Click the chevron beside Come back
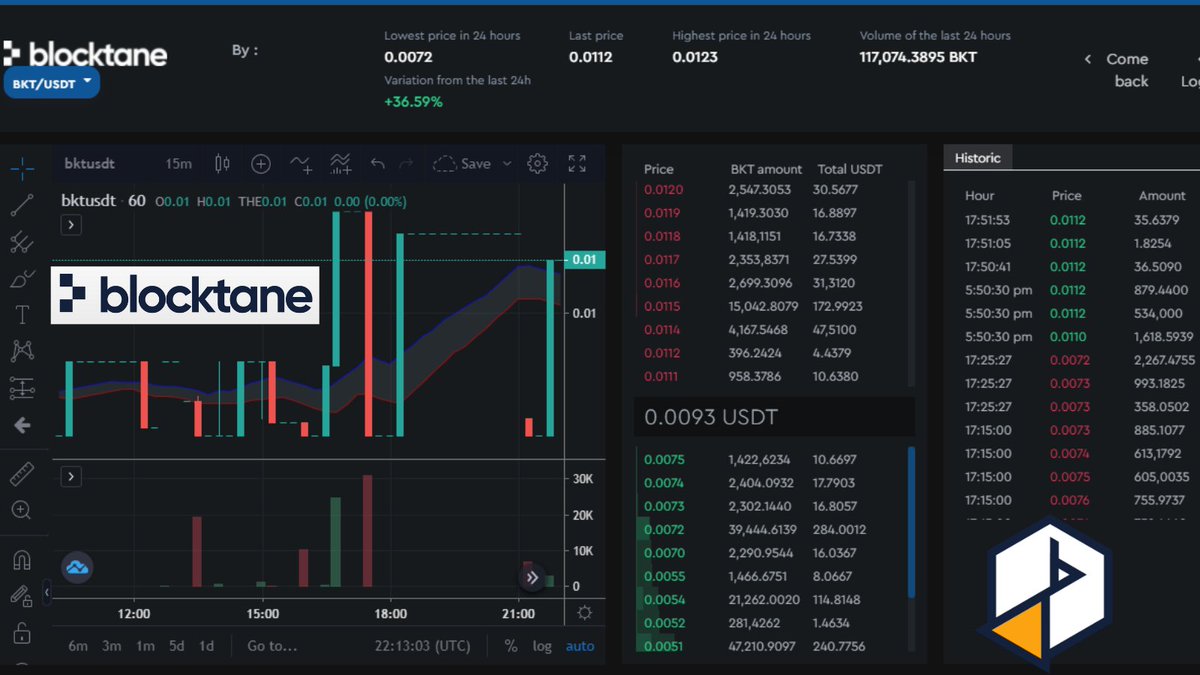This screenshot has width=1200, height=675. point(1088,59)
